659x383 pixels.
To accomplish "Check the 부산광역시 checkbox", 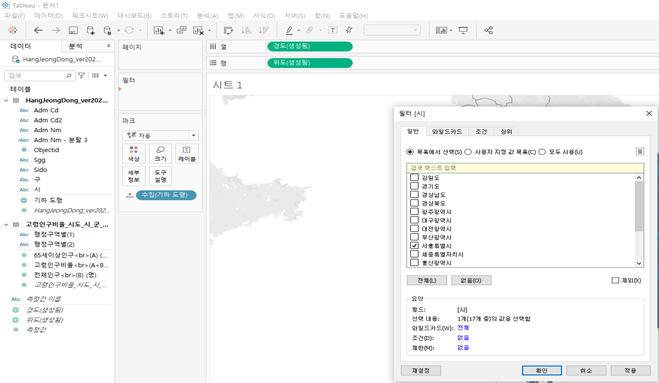I will (x=414, y=237).
